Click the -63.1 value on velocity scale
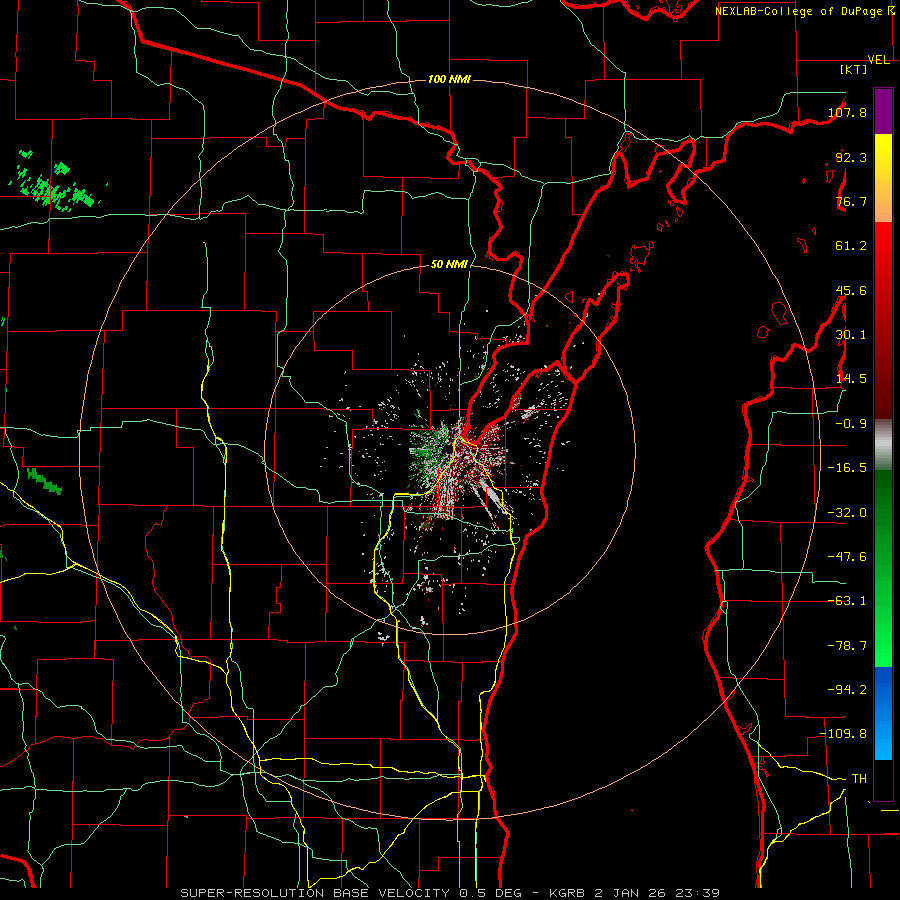This screenshot has width=900, height=900. tap(847, 601)
